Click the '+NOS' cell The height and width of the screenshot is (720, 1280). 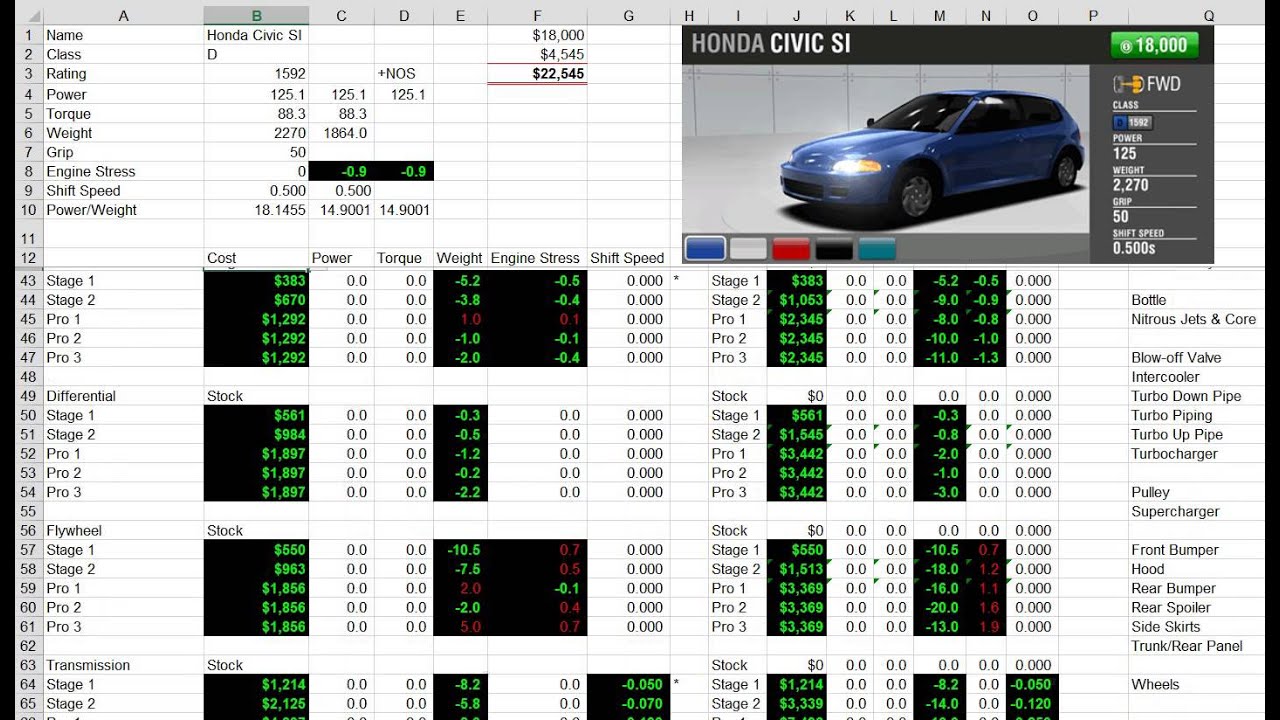click(x=404, y=74)
